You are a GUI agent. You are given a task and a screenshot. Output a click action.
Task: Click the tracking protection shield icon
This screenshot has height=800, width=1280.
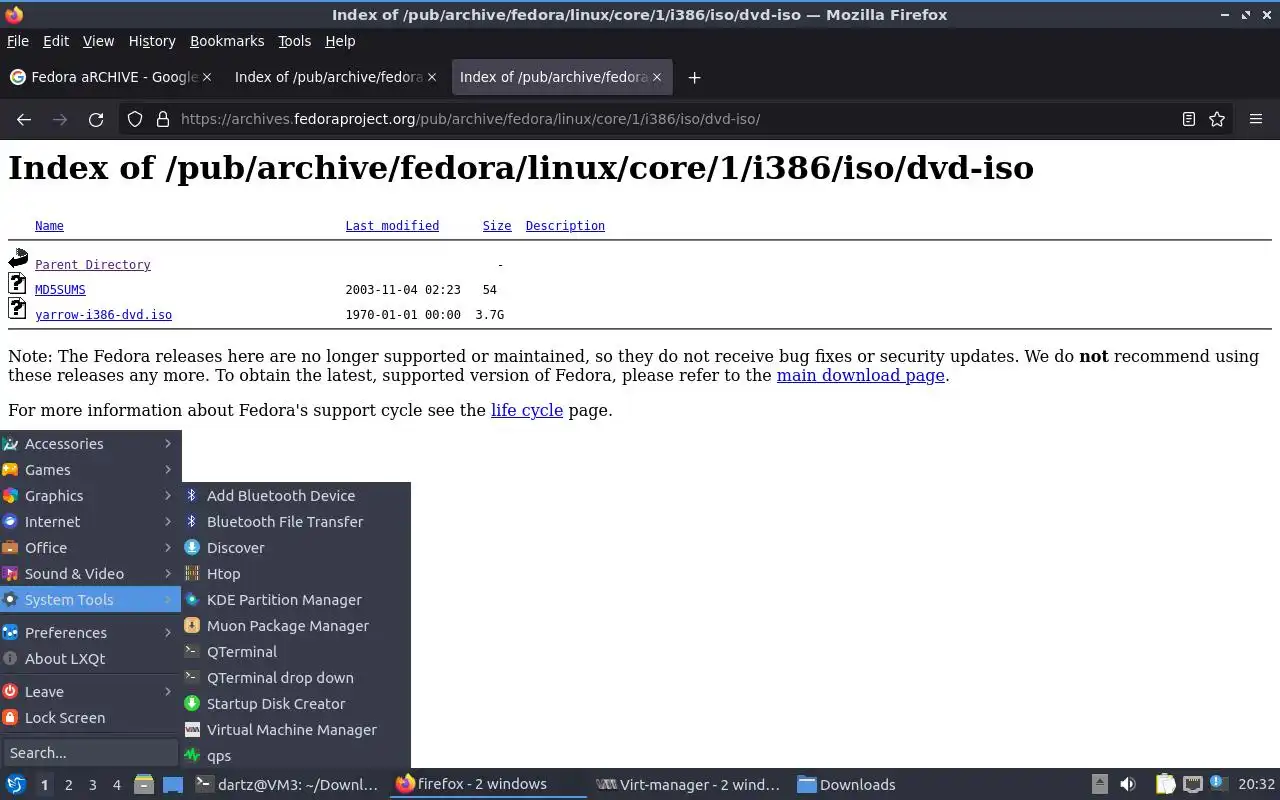[x=135, y=119]
